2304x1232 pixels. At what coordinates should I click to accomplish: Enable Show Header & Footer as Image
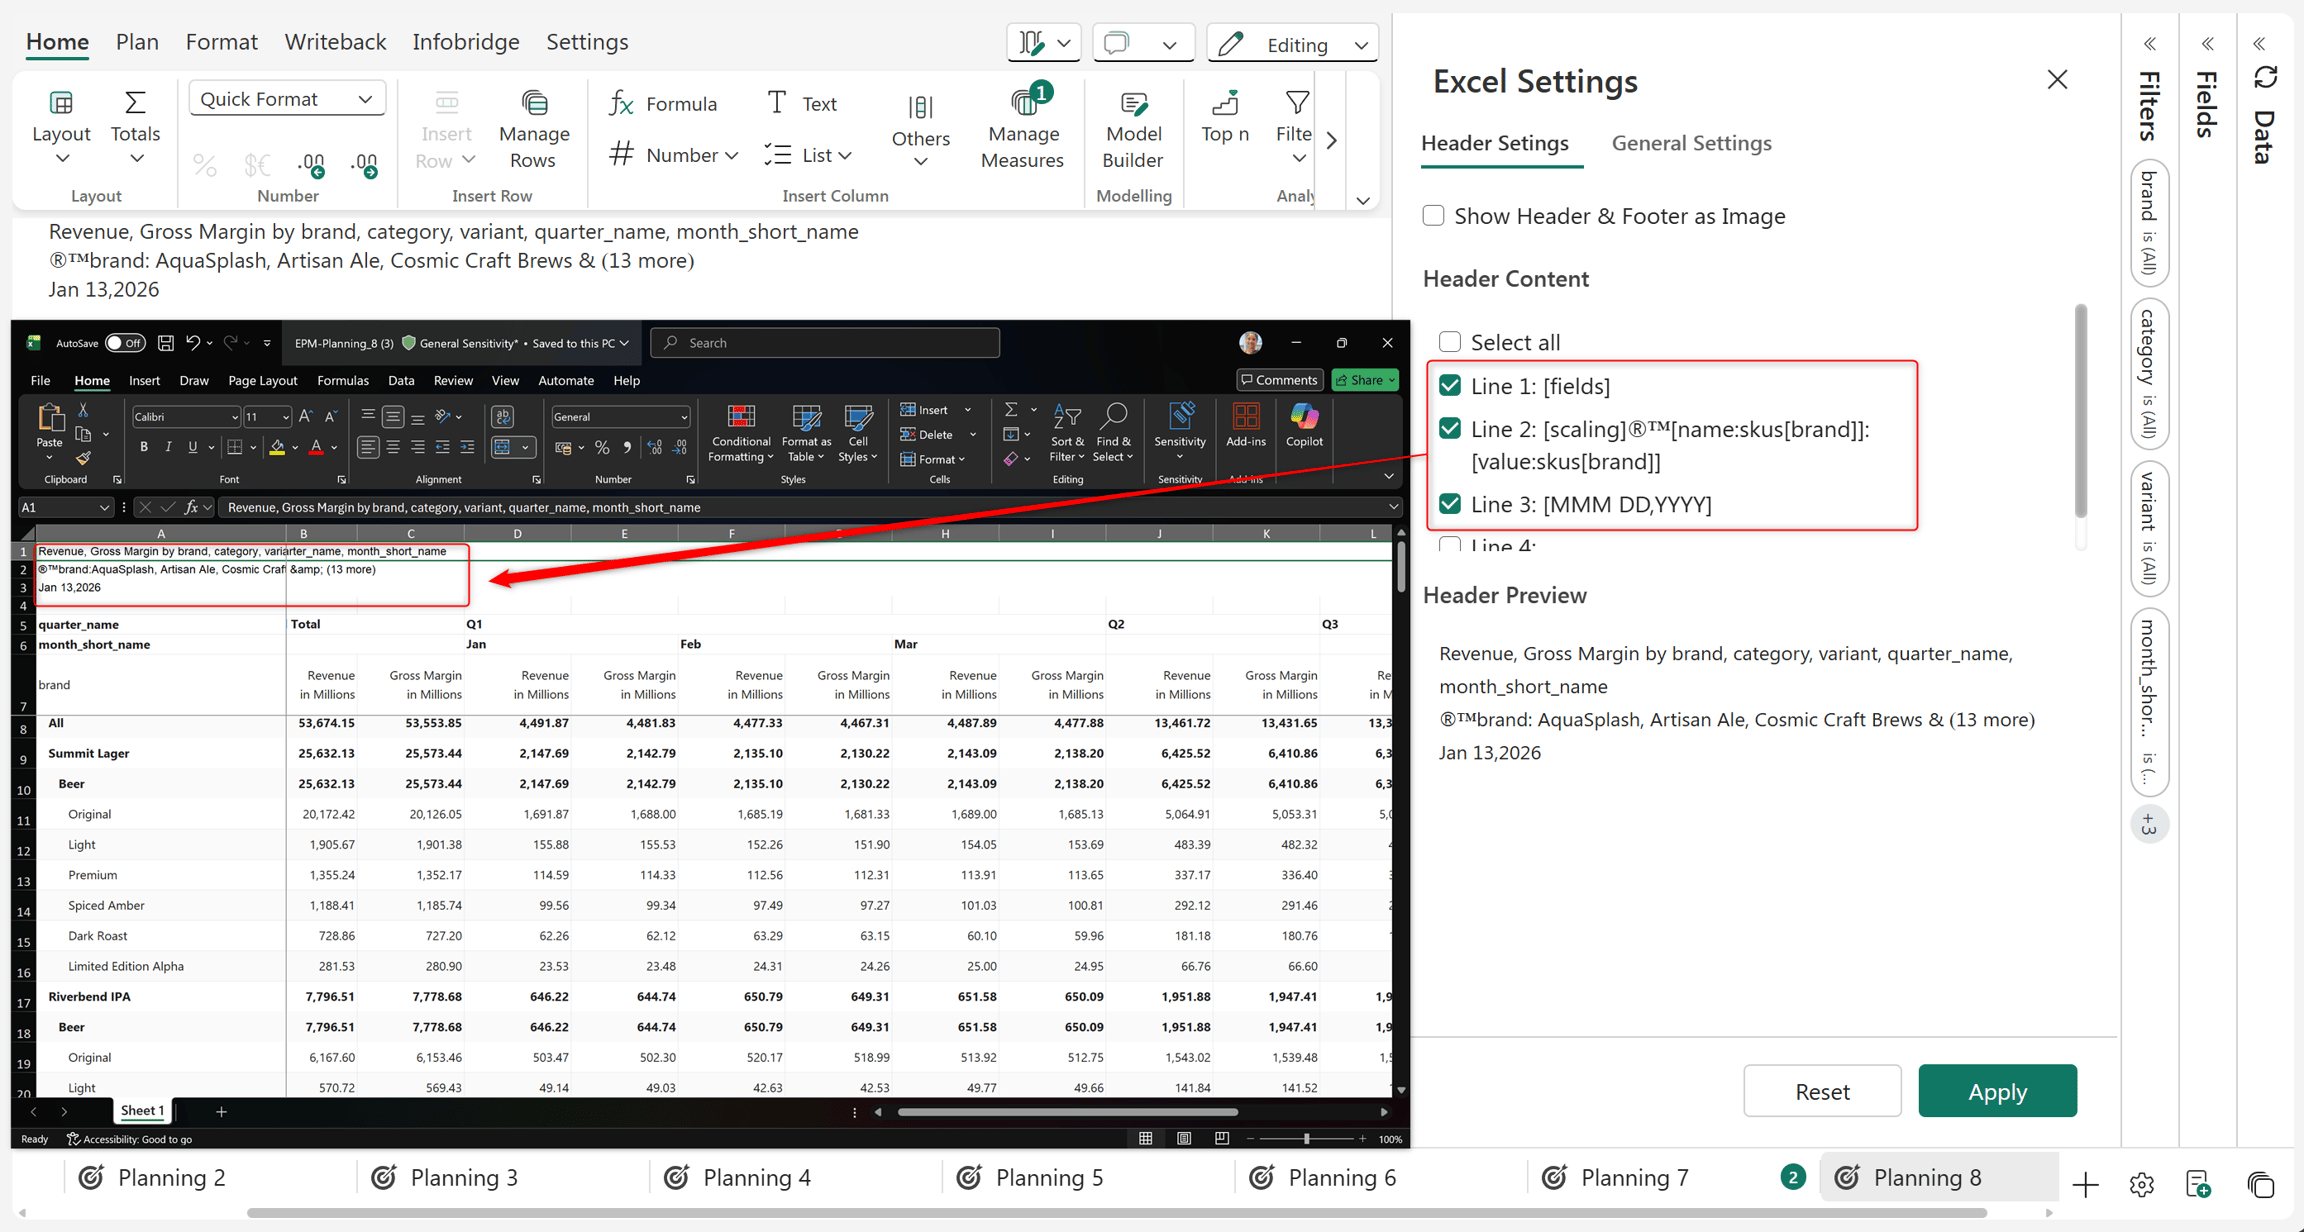pyautogui.click(x=1433, y=216)
